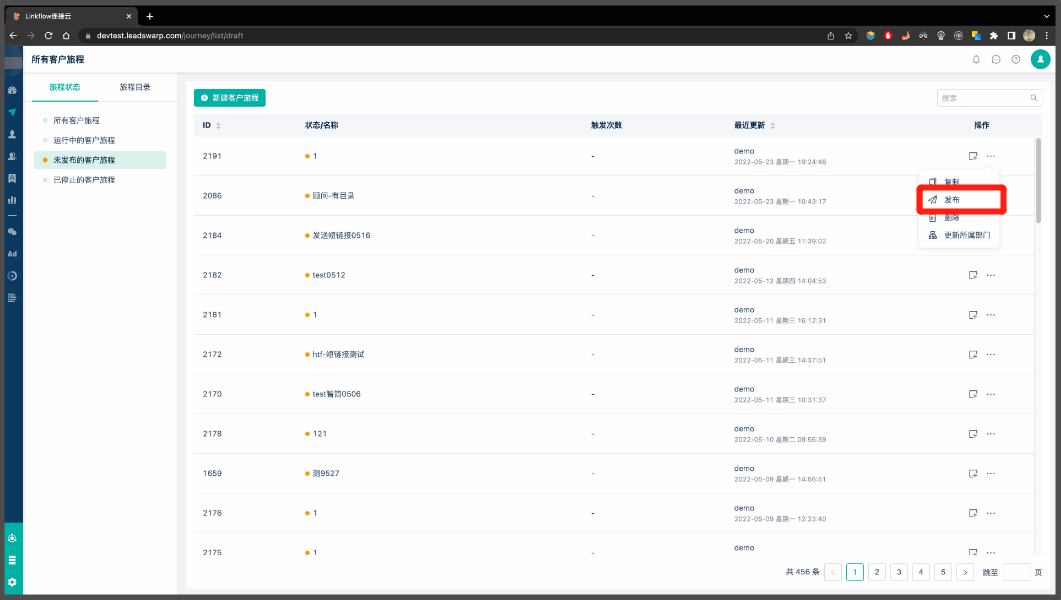This screenshot has height=600, width=1061.
Task: Close the open dots menu of row 2191
Action: tap(991, 156)
